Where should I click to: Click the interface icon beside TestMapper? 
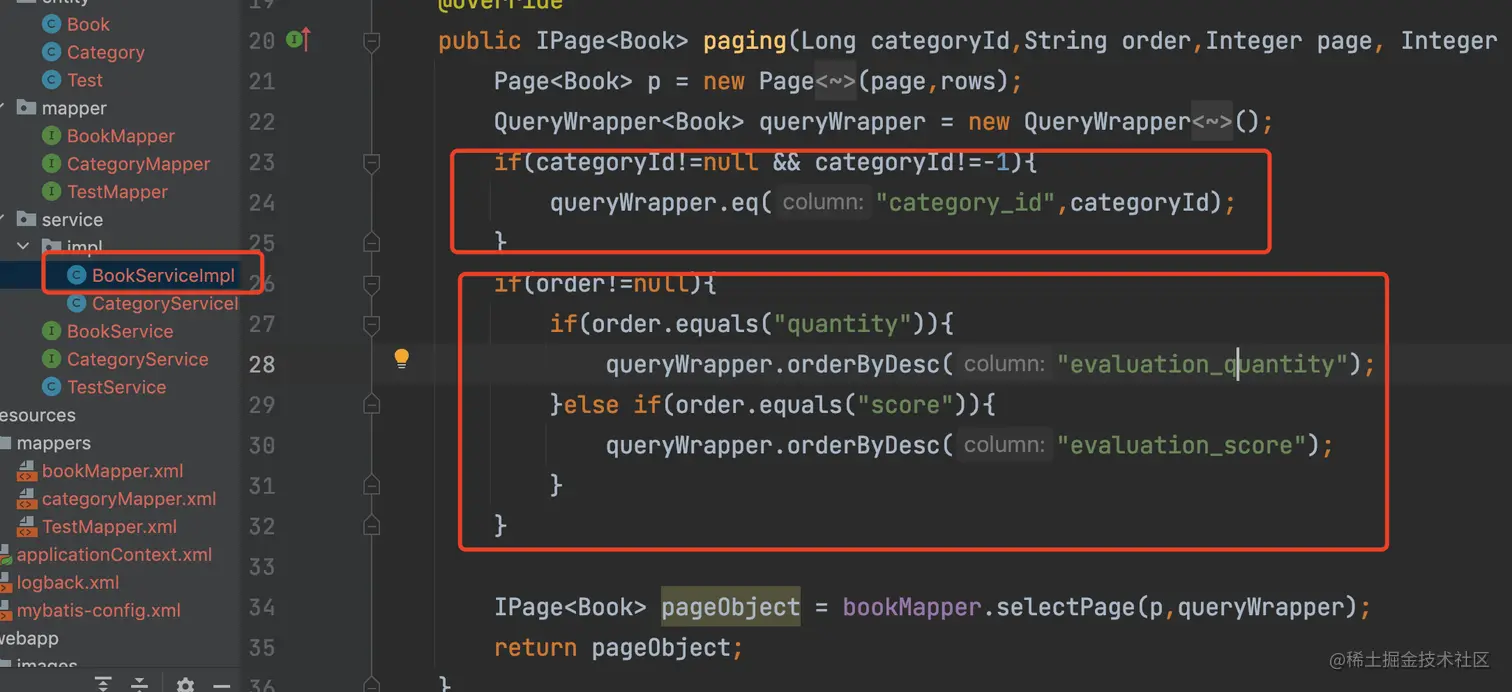pos(51,192)
